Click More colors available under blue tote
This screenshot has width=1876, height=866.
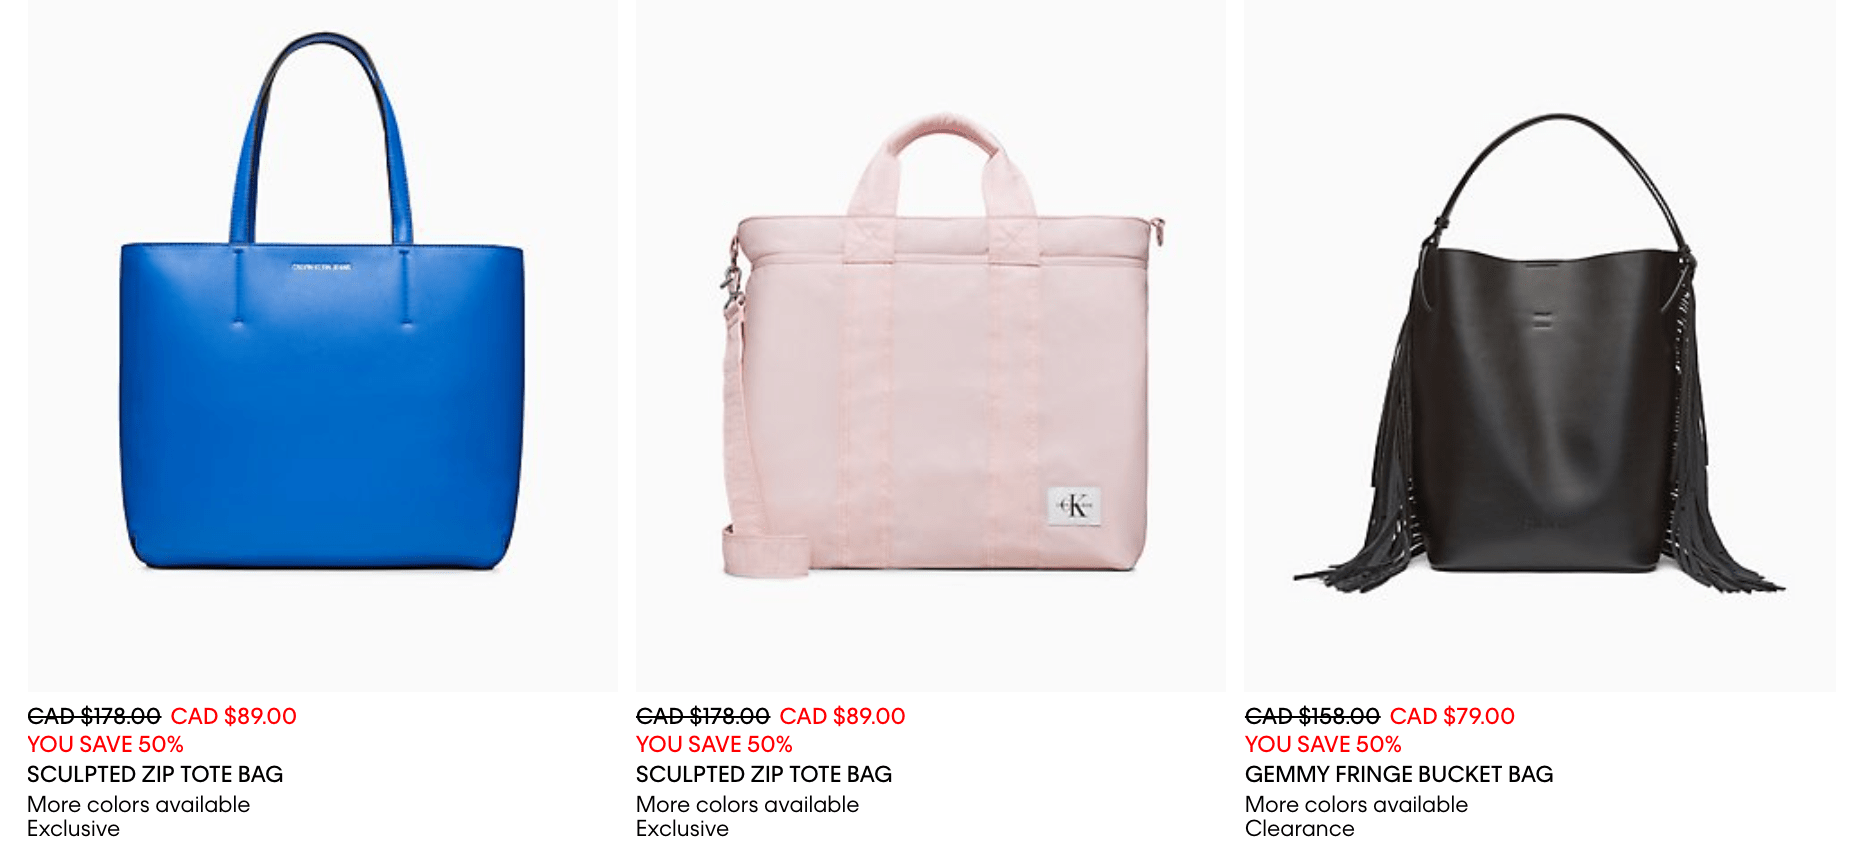(x=139, y=804)
